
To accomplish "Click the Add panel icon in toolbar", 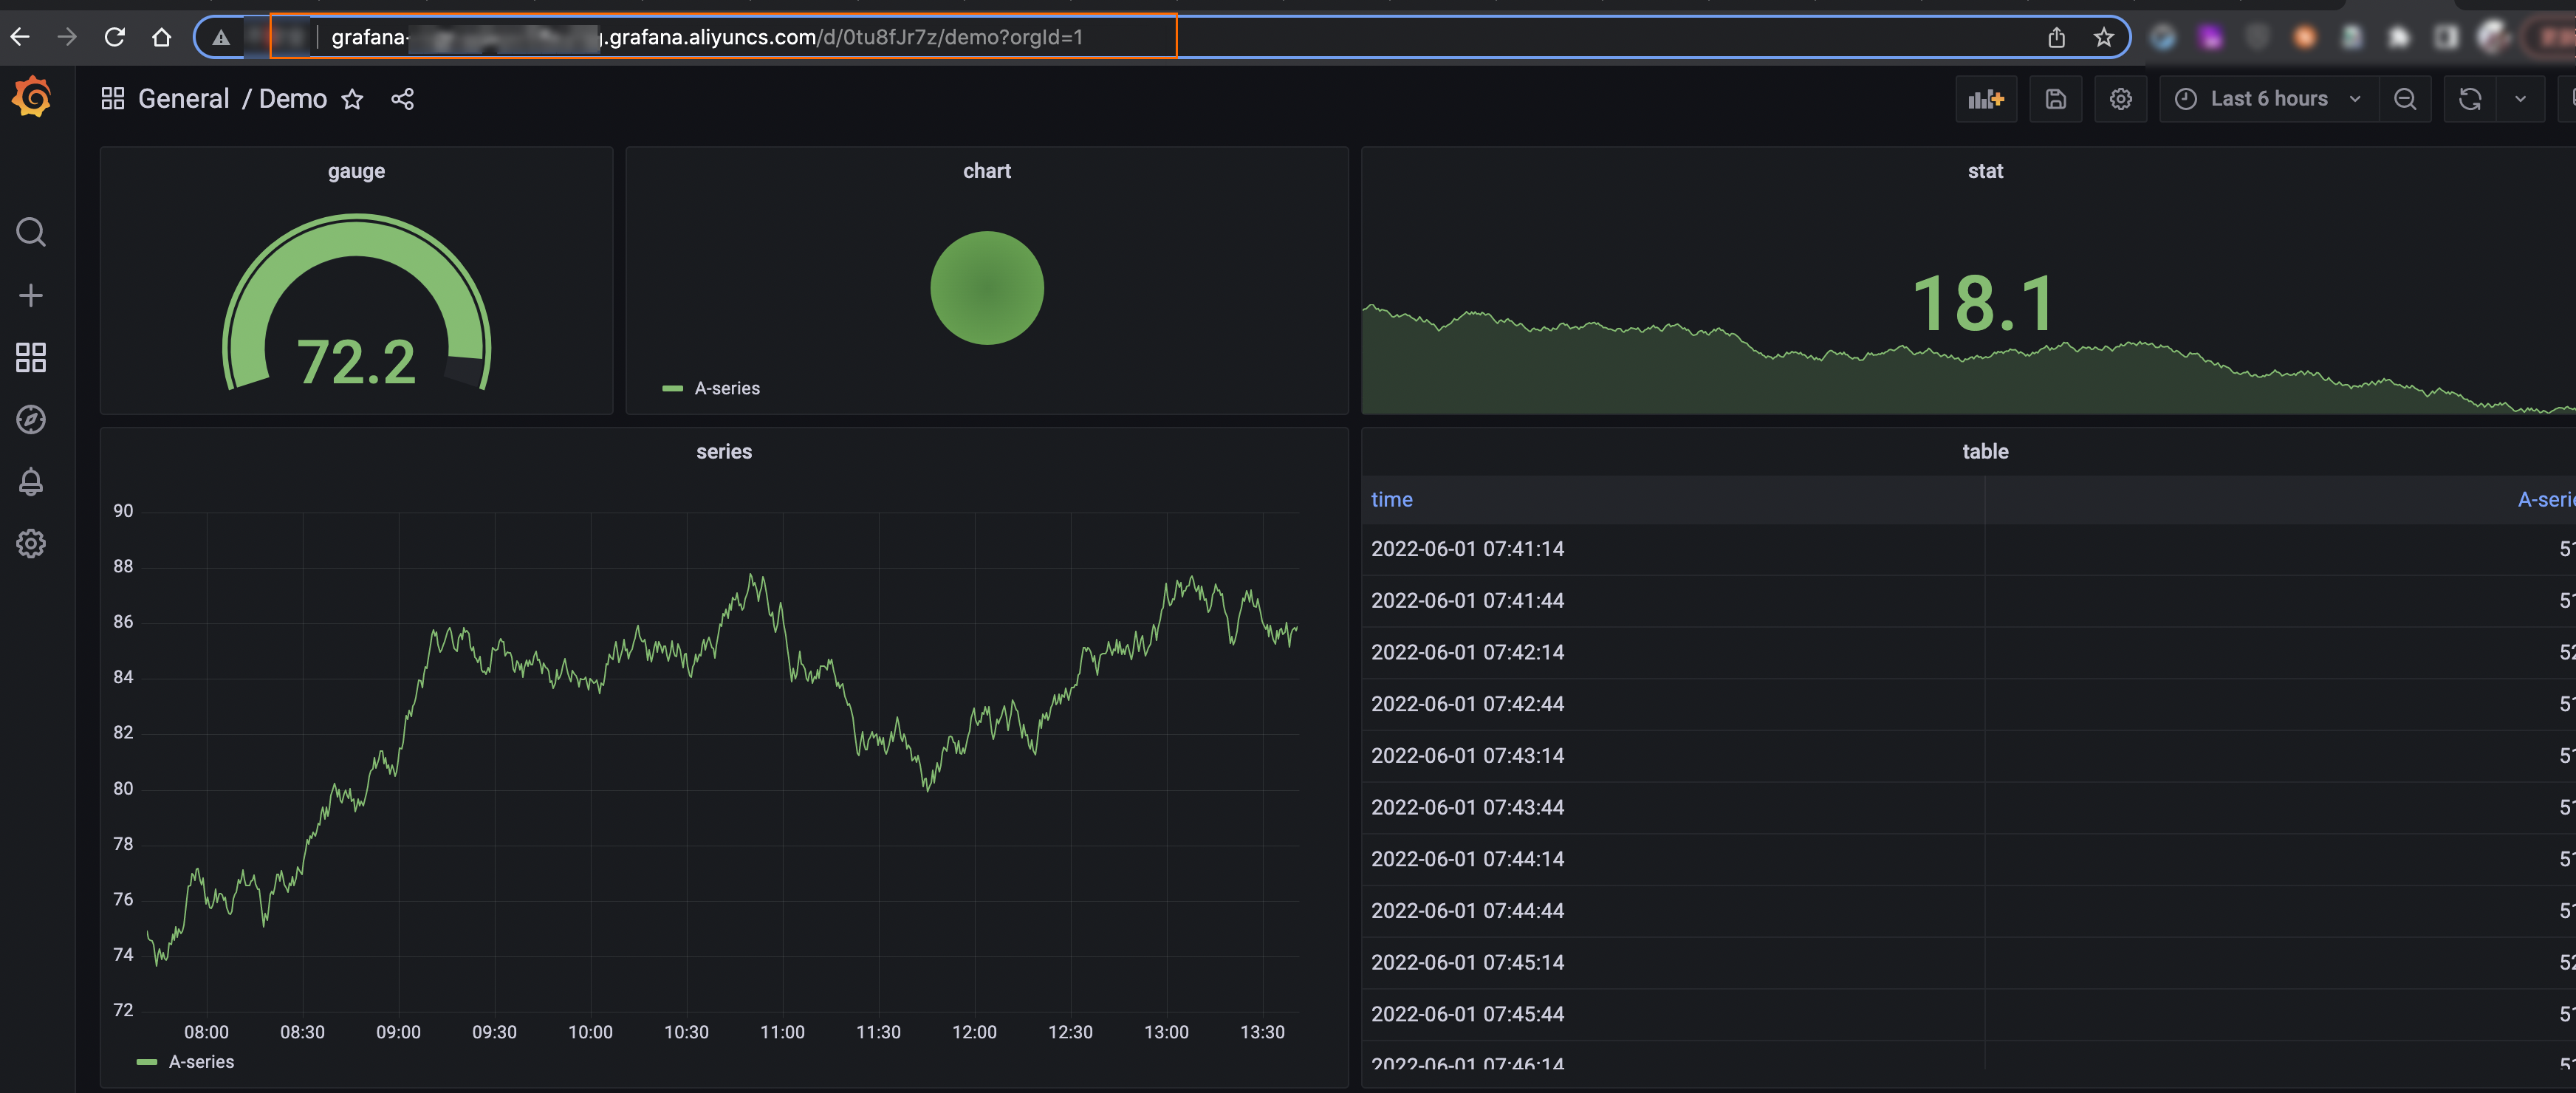I will (1985, 99).
